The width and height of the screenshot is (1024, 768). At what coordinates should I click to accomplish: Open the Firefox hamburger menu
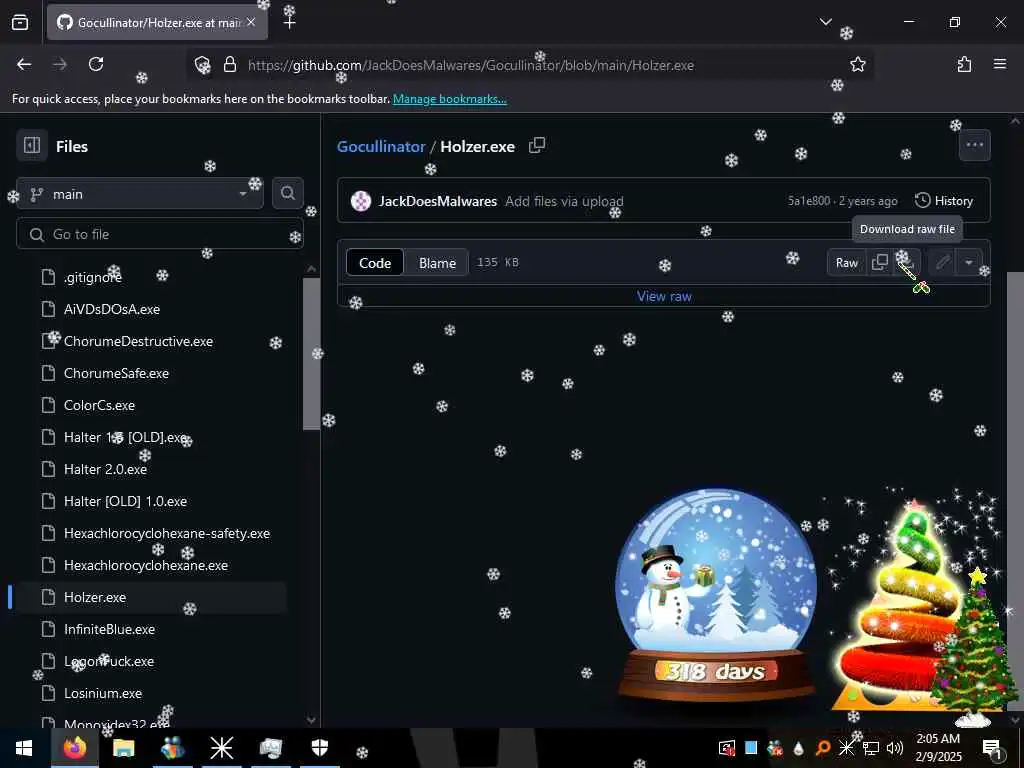[x=999, y=64]
